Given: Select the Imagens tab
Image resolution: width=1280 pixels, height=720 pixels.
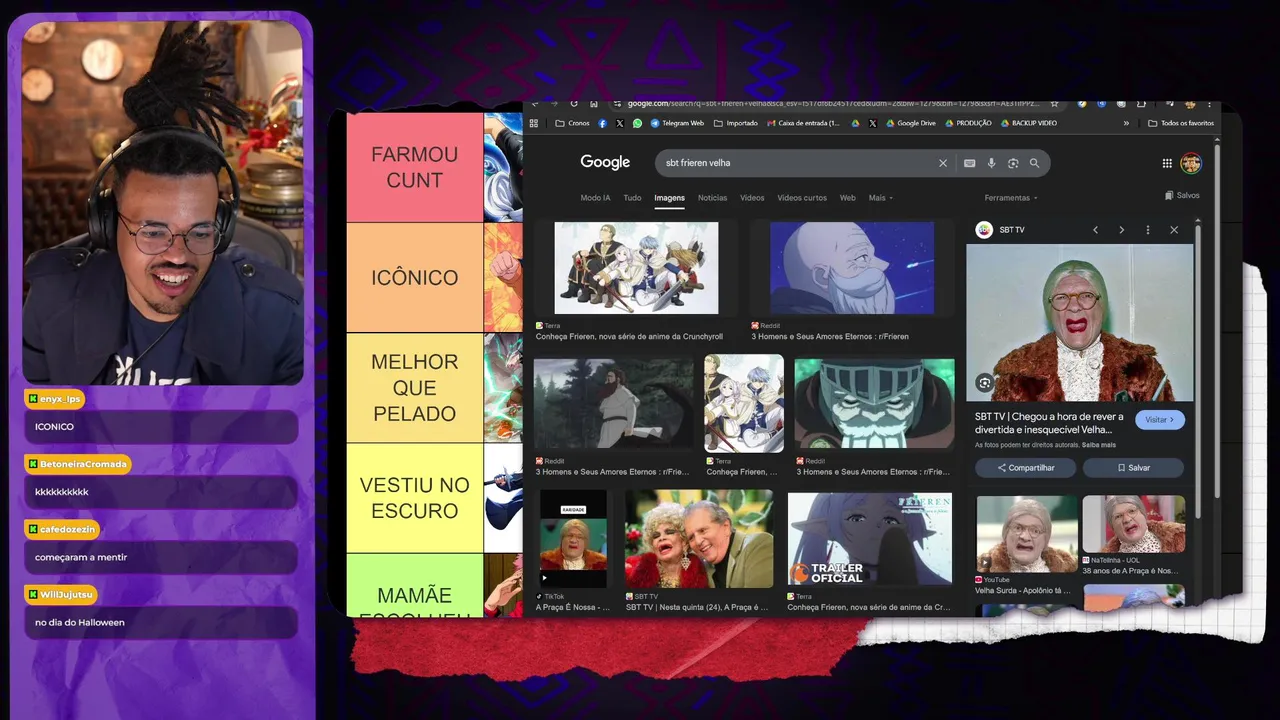Looking at the screenshot, I should [x=669, y=198].
